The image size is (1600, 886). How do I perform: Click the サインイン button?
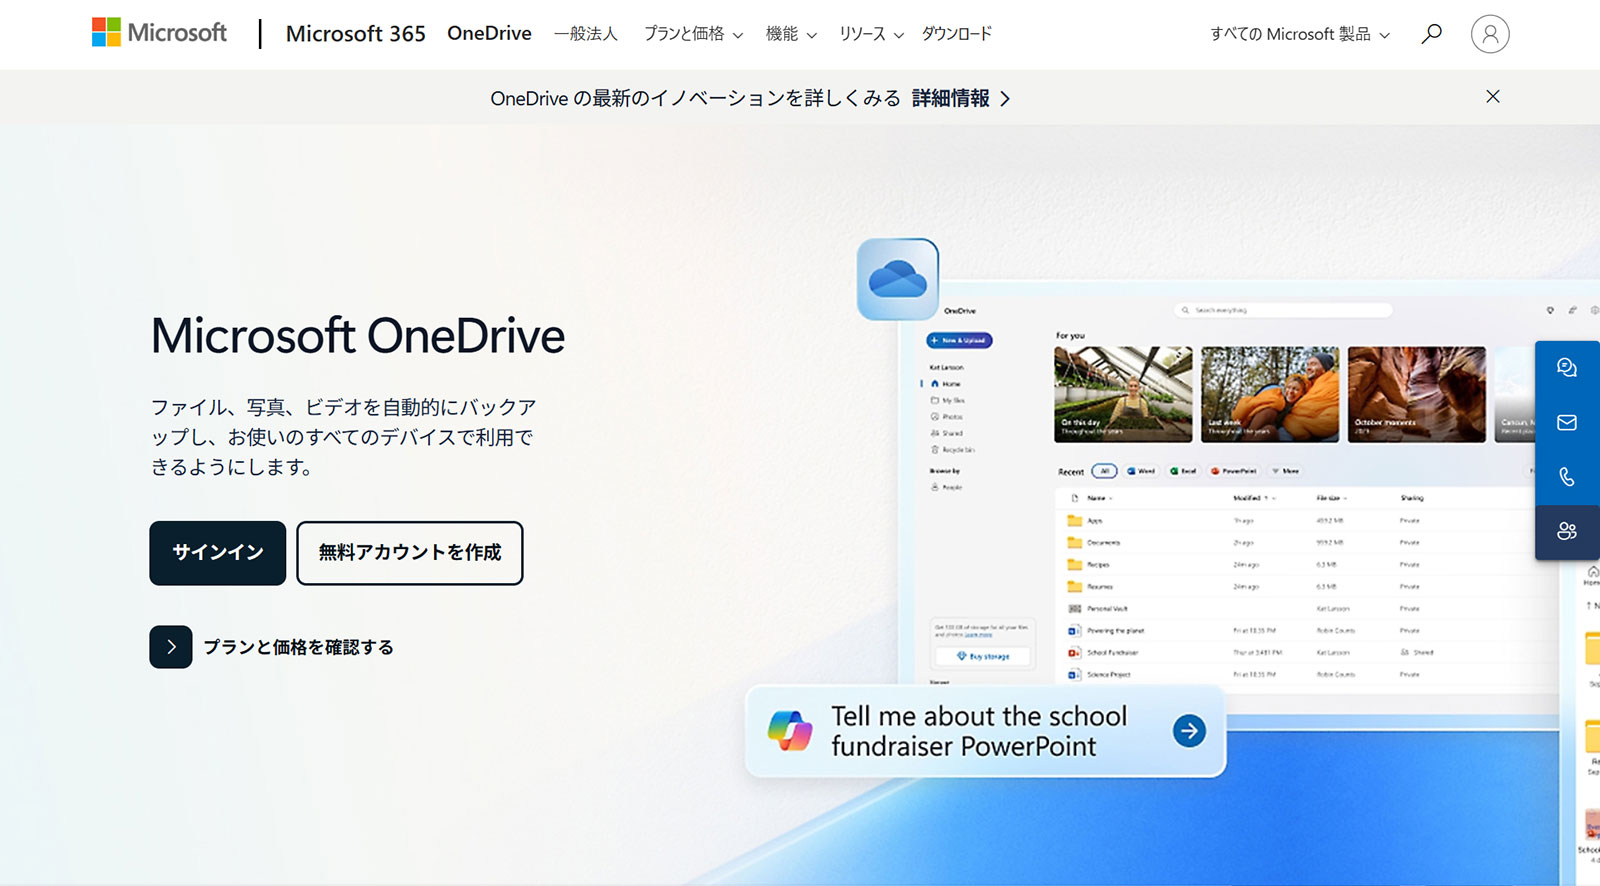218,553
